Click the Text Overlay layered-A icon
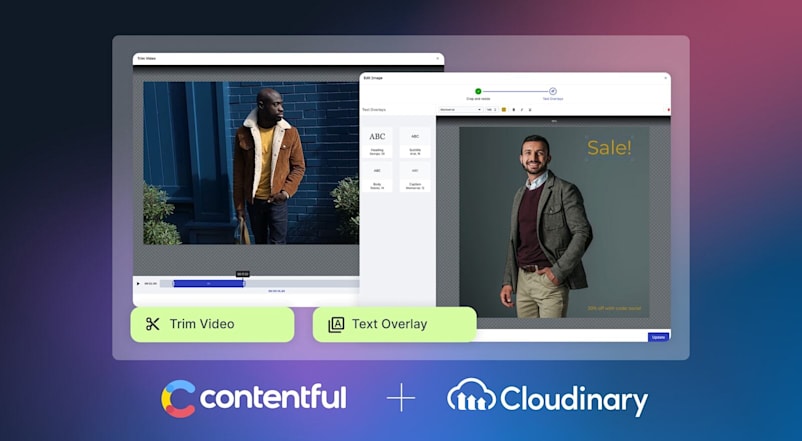The height and width of the screenshot is (441, 802). [336, 324]
